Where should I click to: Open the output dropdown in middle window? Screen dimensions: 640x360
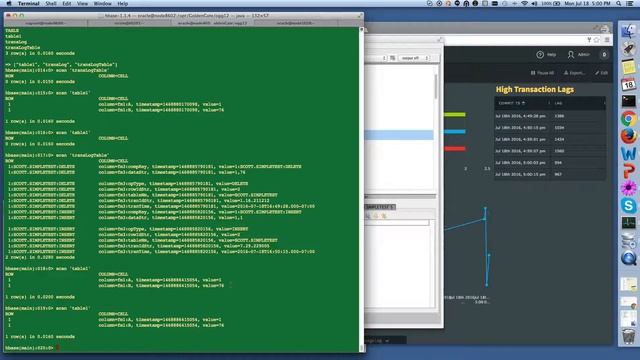[413, 58]
